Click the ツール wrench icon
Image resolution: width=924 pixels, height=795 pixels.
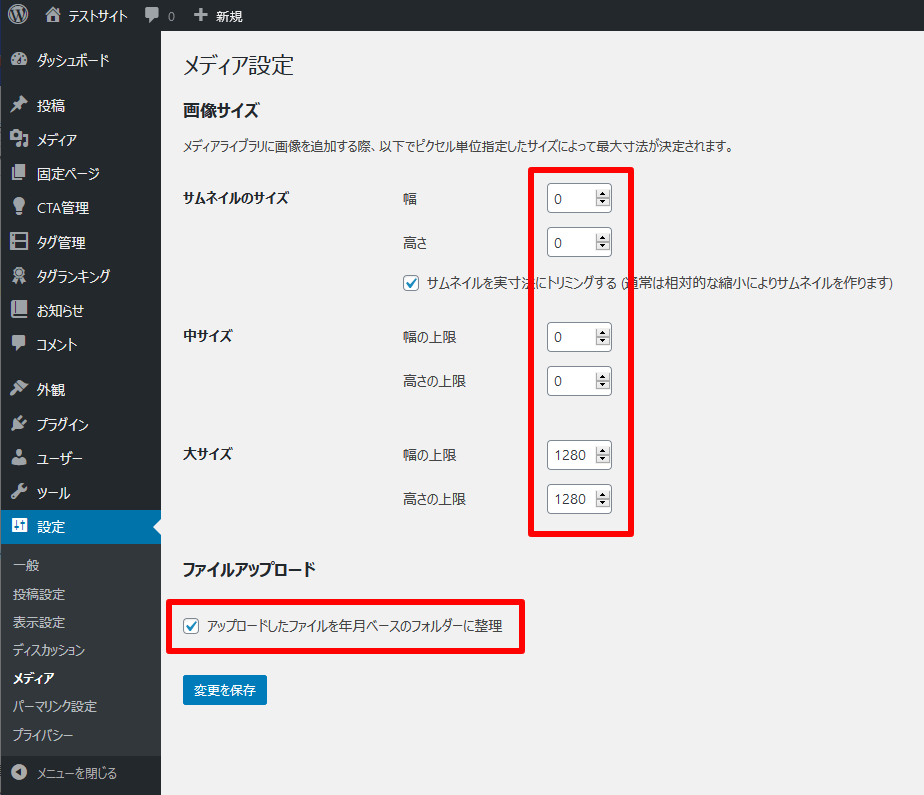[x=19, y=491]
